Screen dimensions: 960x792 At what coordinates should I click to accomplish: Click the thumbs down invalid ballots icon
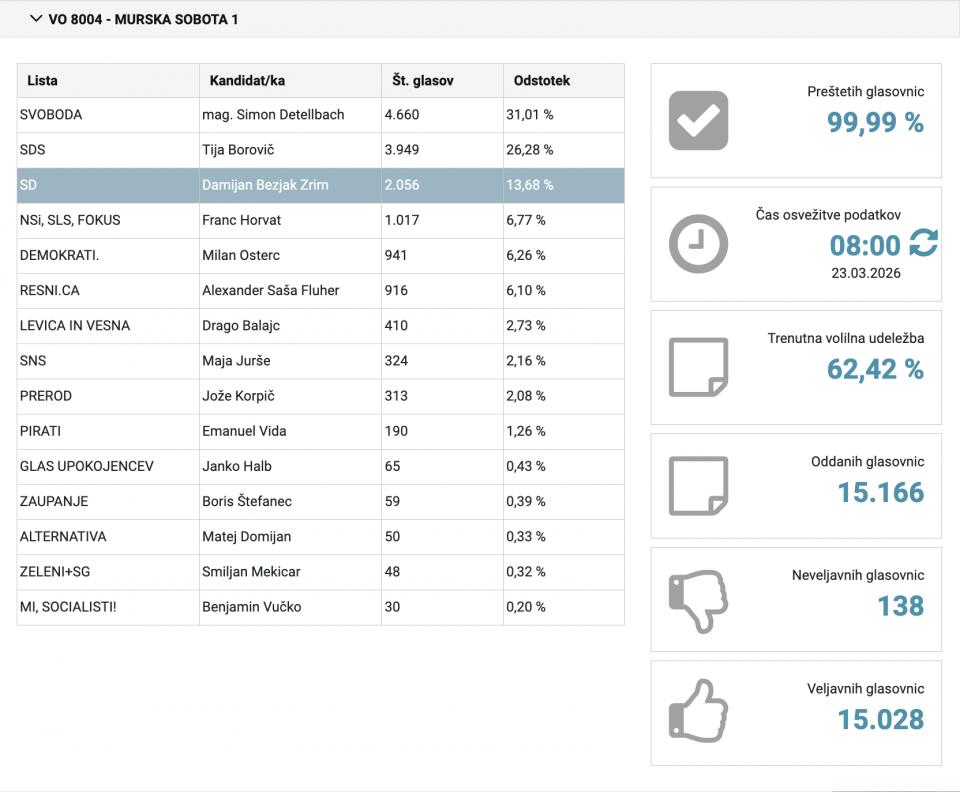tap(698, 600)
